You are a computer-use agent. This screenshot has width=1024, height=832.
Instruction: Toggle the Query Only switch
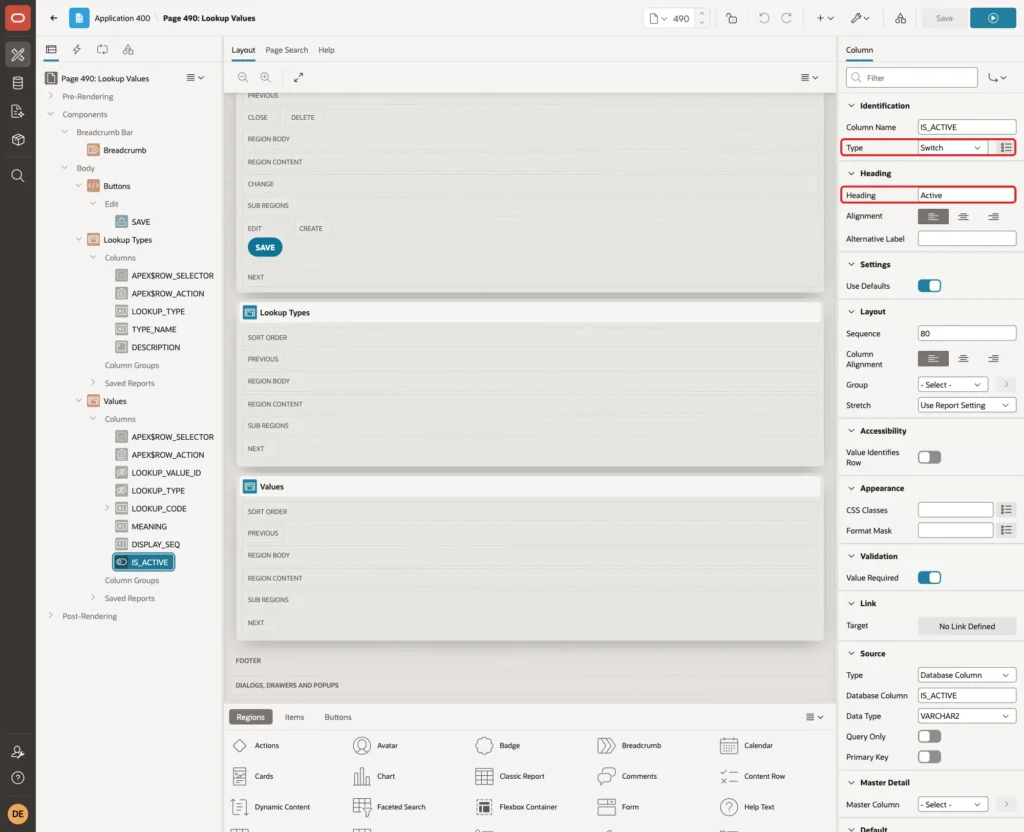(929, 736)
